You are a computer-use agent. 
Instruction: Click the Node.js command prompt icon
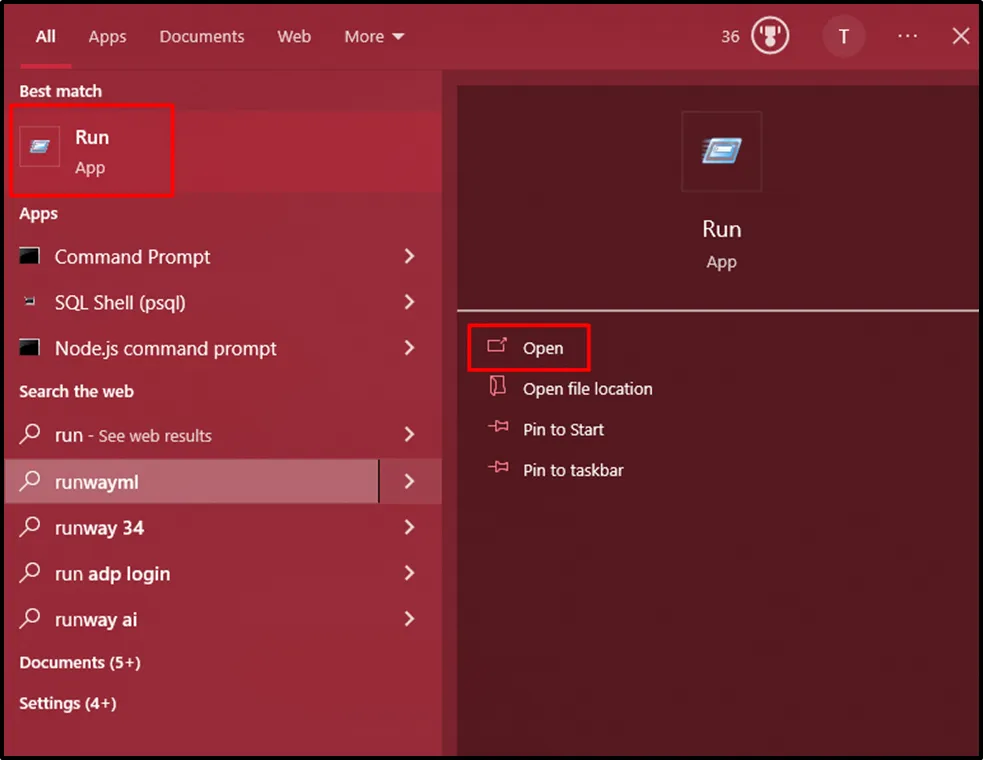point(30,348)
